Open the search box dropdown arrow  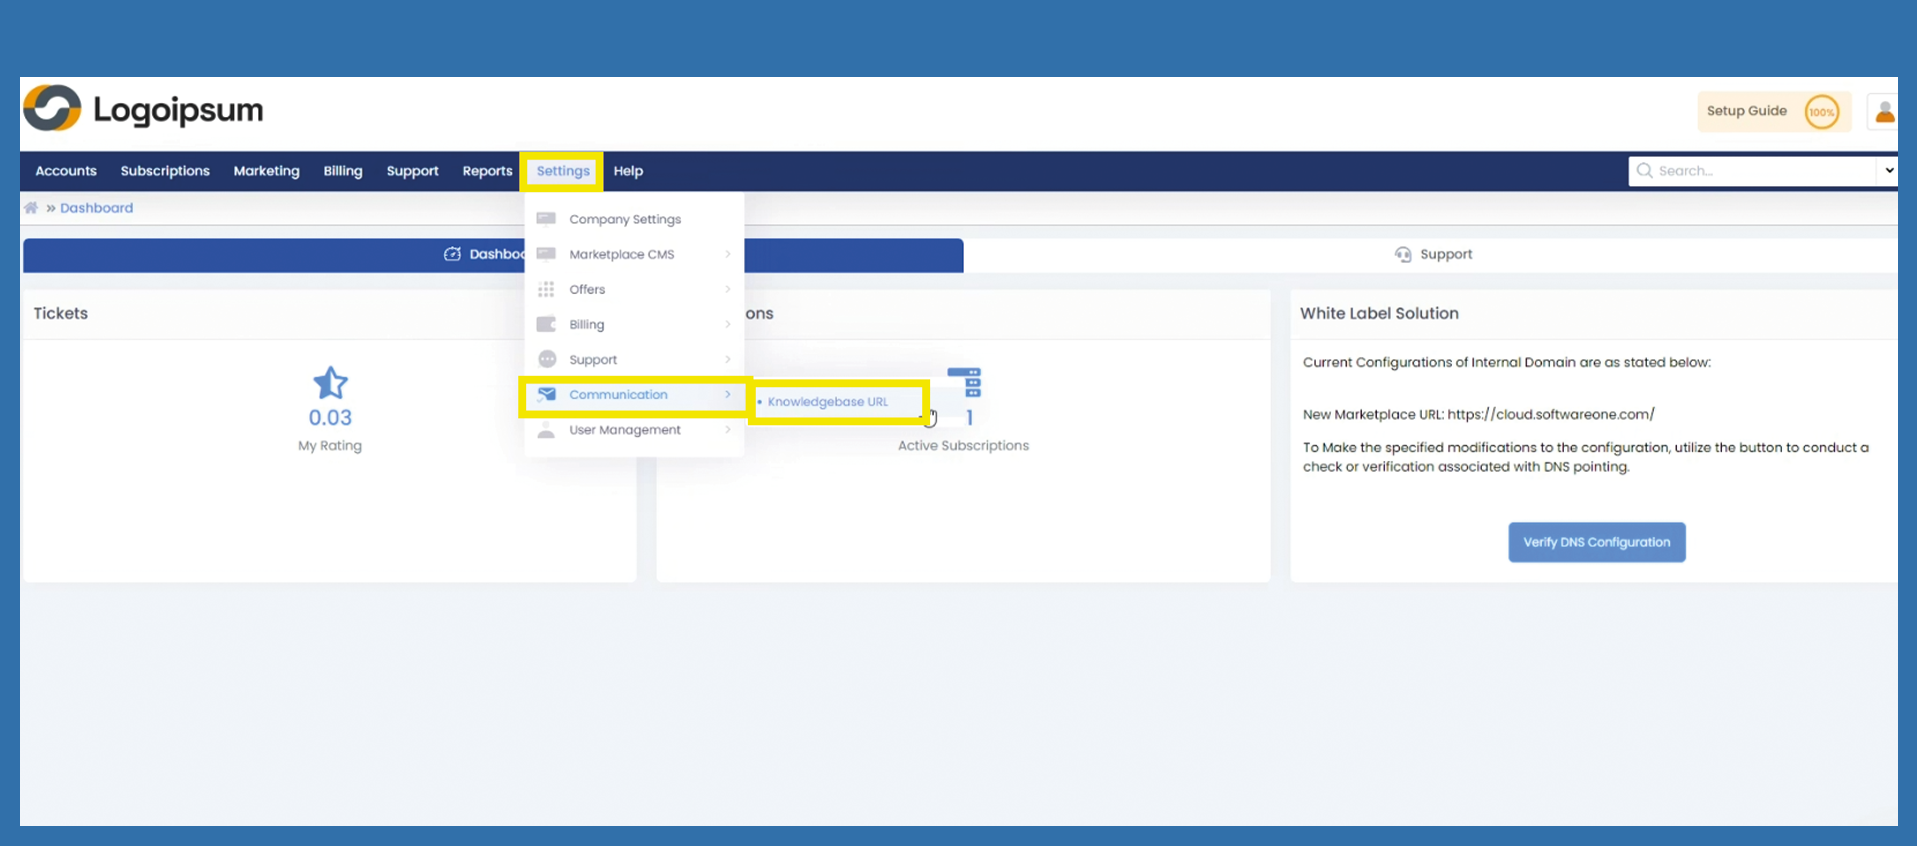pos(1888,171)
